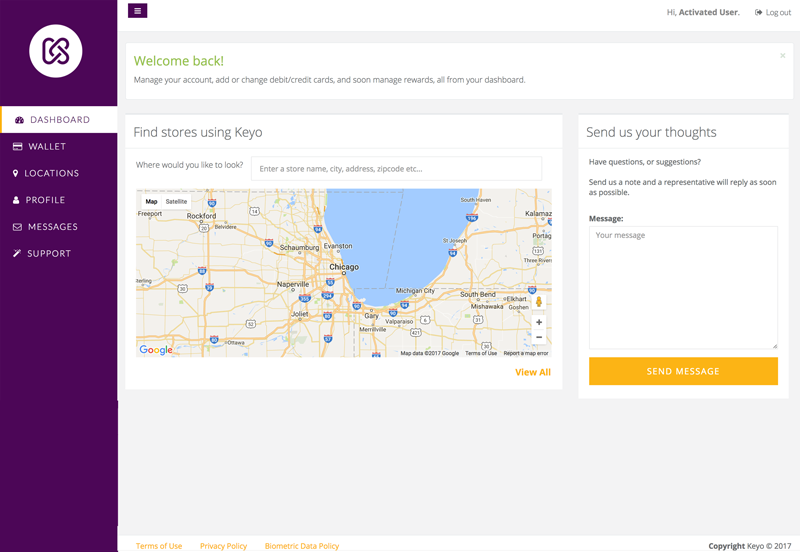Open the Locations menu item
This screenshot has width=800, height=552.
pyautogui.click(x=59, y=173)
